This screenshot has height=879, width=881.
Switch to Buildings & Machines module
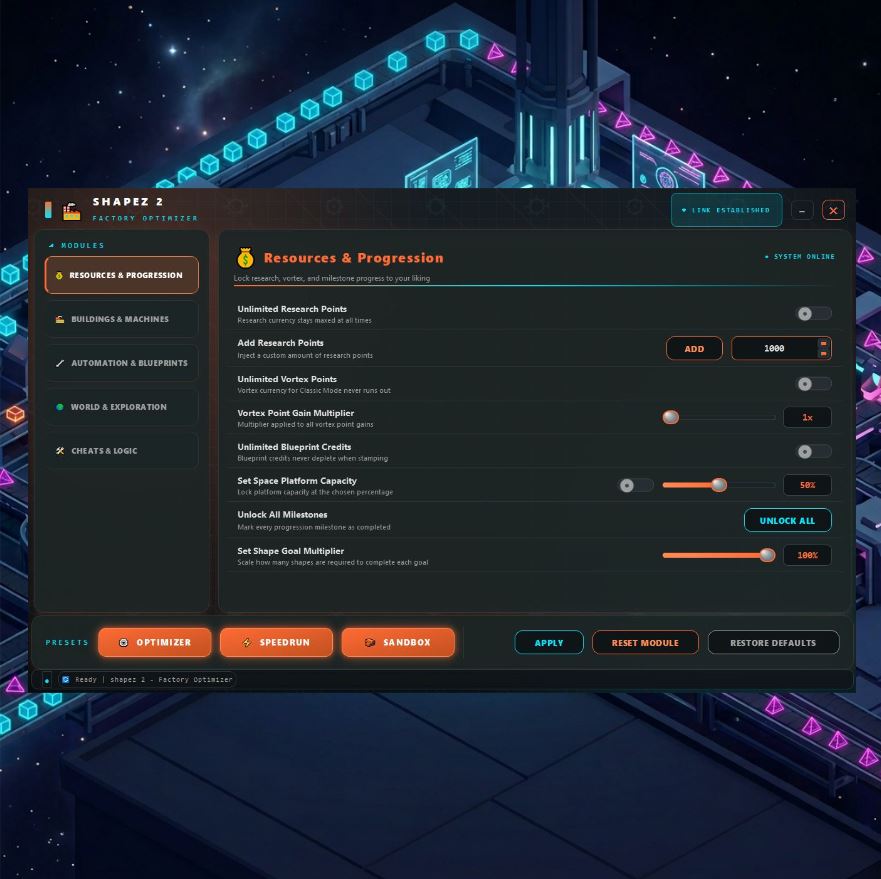[122, 319]
